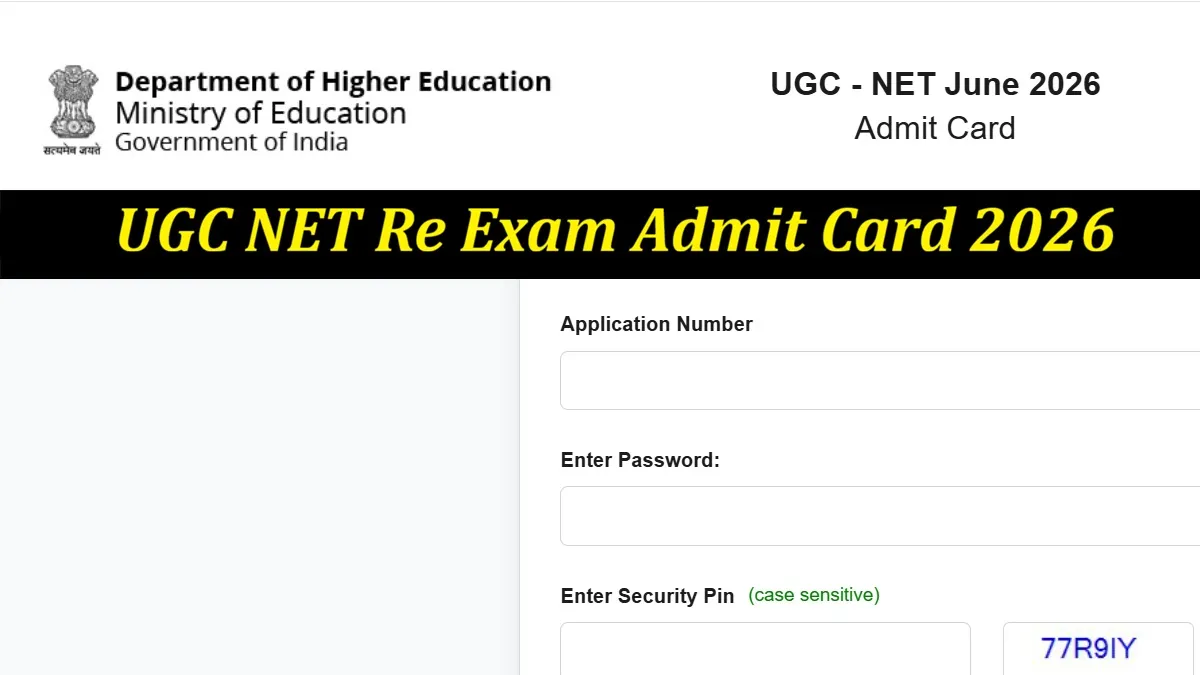The width and height of the screenshot is (1200, 675).
Task: Click the National Emblem of India logo
Action: click(x=72, y=103)
